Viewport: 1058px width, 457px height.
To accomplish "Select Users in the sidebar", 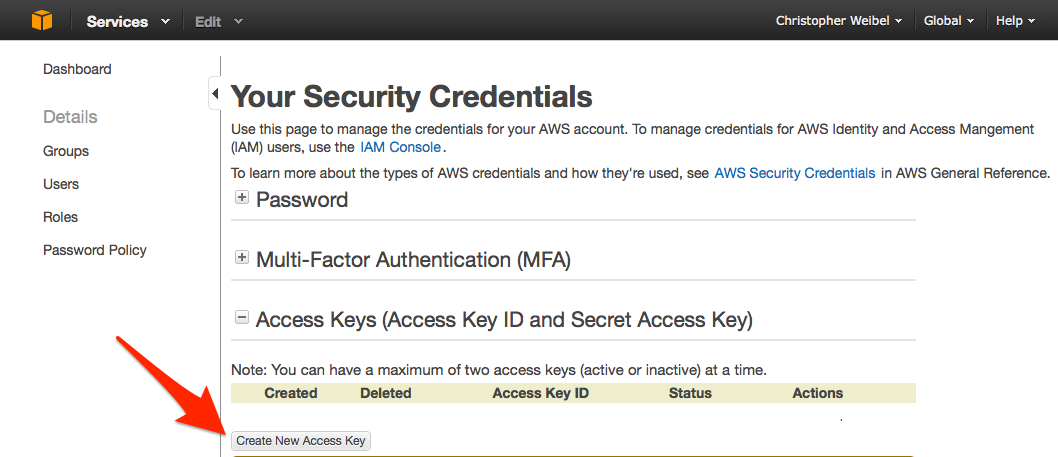I will coord(61,184).
